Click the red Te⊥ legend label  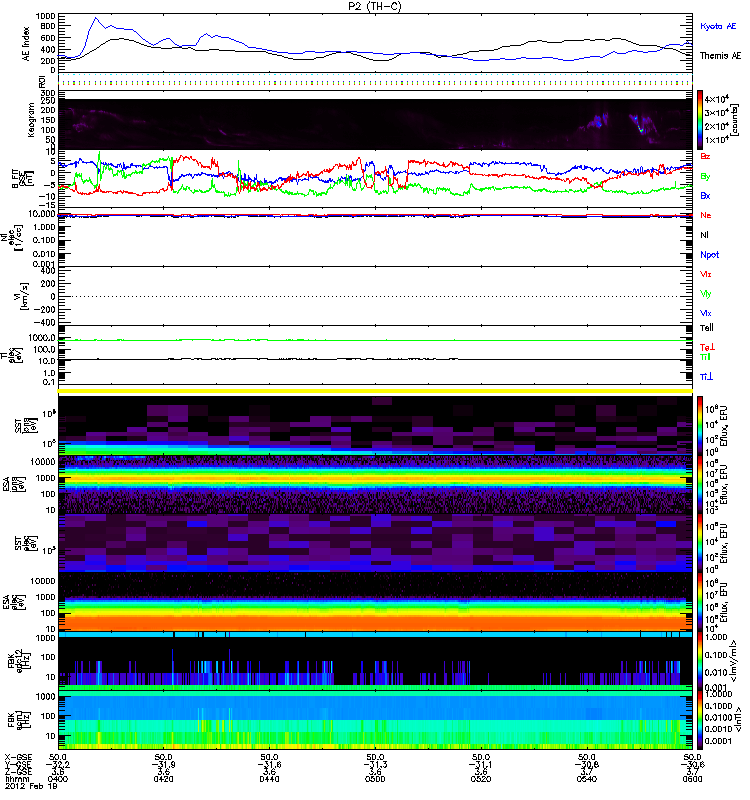coord(707,347)
